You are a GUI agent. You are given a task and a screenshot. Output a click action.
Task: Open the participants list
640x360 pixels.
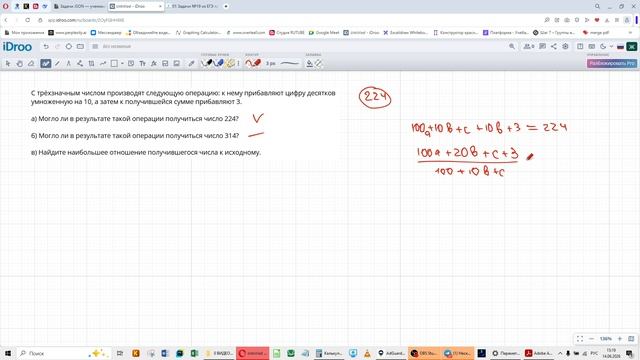[x=529, y=47]
